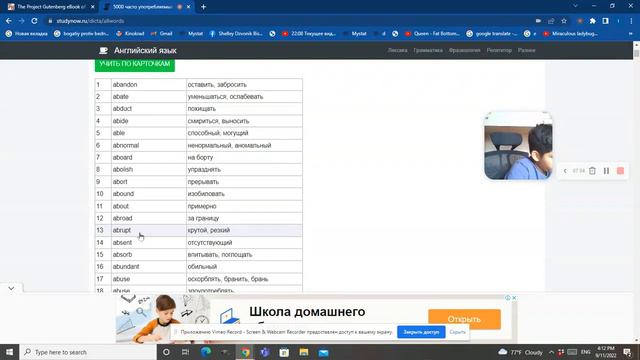
Task: Open a new browser tab with plus
Action: pos(203,7)
